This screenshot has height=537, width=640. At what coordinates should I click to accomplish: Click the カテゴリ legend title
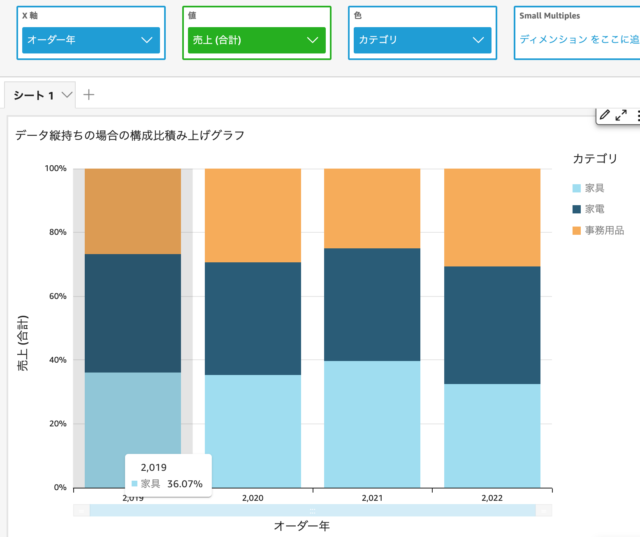point(595,158)
